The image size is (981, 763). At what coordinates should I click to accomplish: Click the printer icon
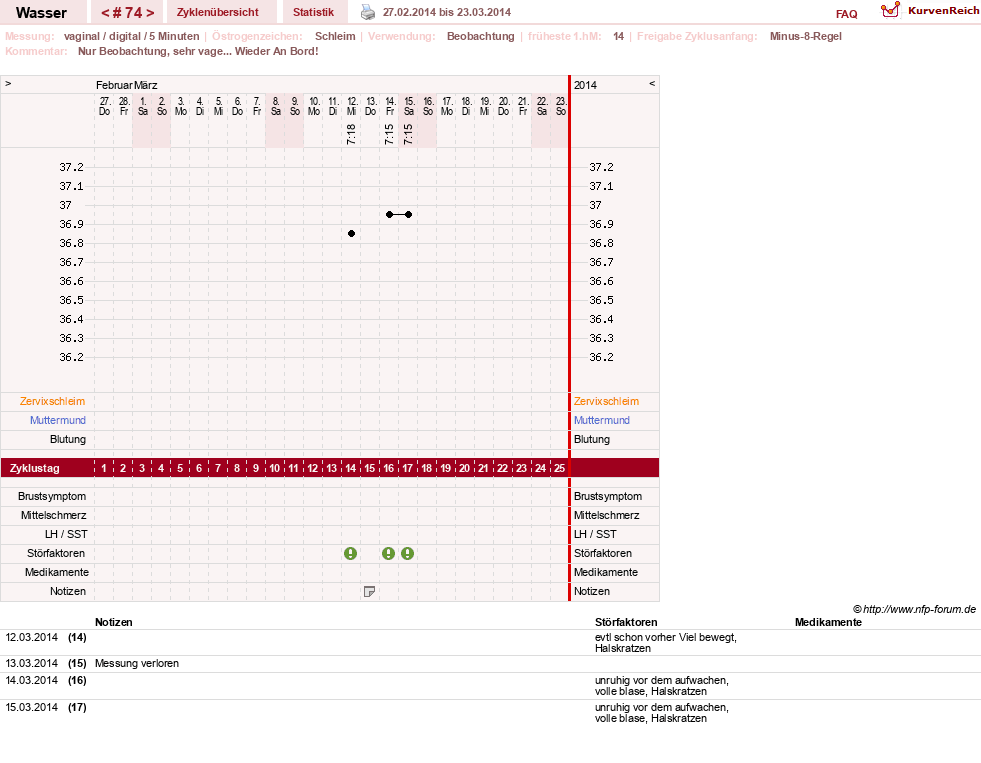[368, 12]
